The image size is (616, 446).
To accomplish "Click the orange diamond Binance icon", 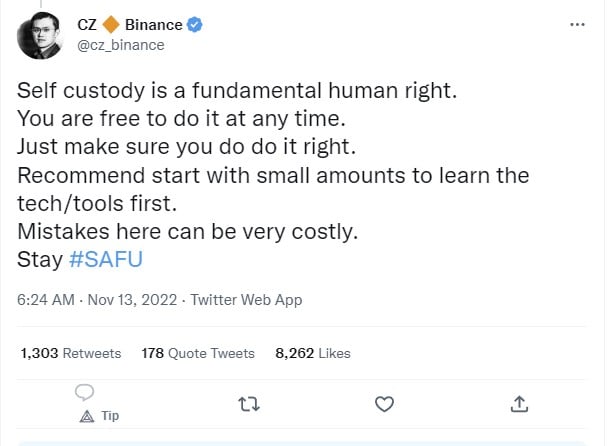I will point(111,25).
